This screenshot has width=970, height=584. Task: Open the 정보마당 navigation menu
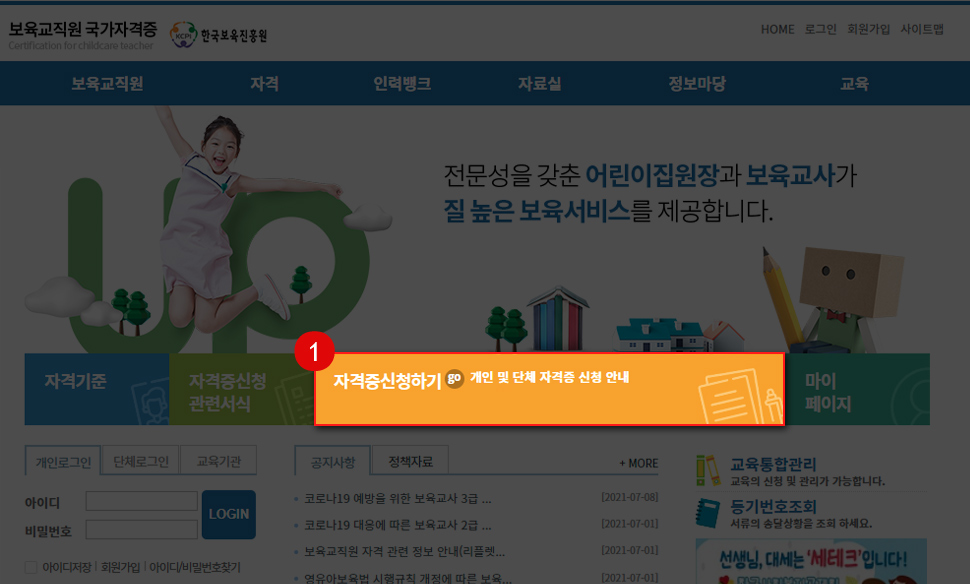click(699, 84)
